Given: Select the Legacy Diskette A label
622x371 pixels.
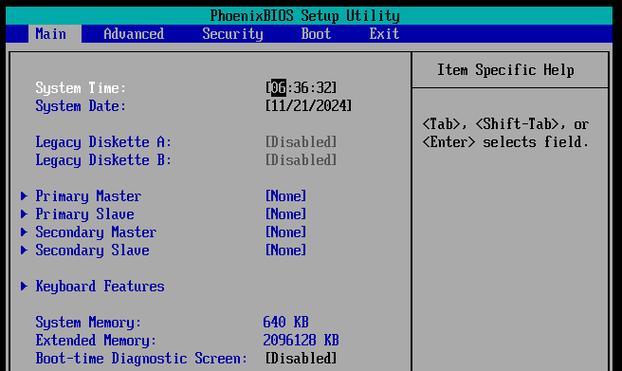Looking at the screenshot, I should 104,142.
